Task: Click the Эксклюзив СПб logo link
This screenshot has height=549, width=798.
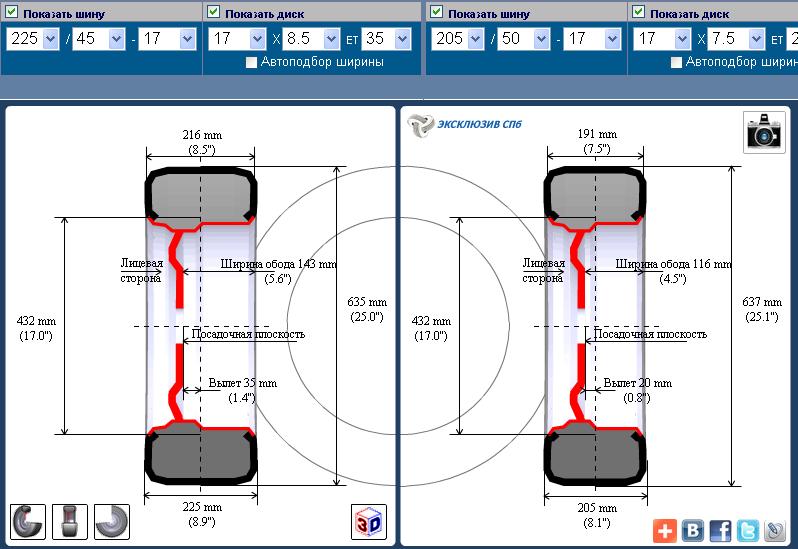Action: point(464,125)
